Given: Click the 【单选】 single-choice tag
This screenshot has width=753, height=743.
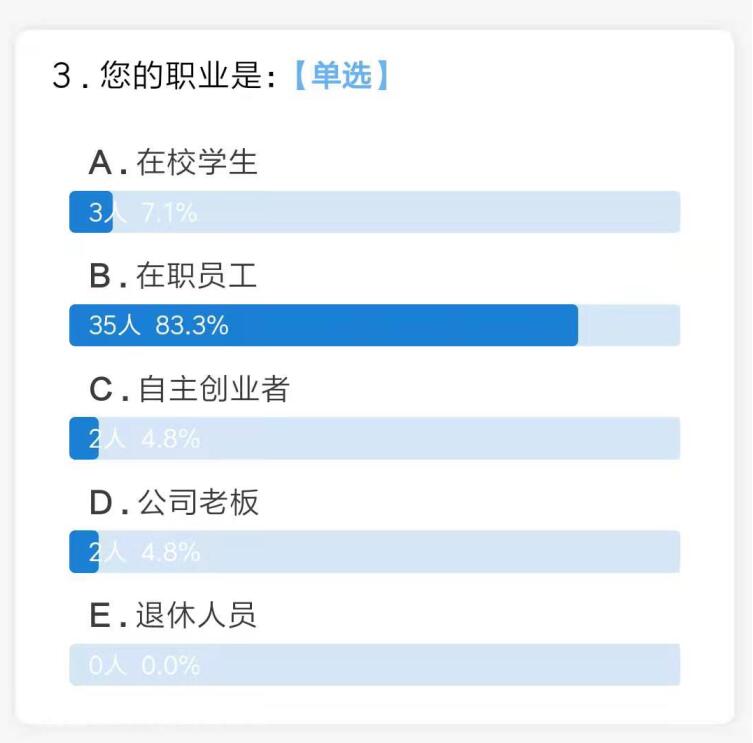Looking at the screenshot, I should click(342, 75).
